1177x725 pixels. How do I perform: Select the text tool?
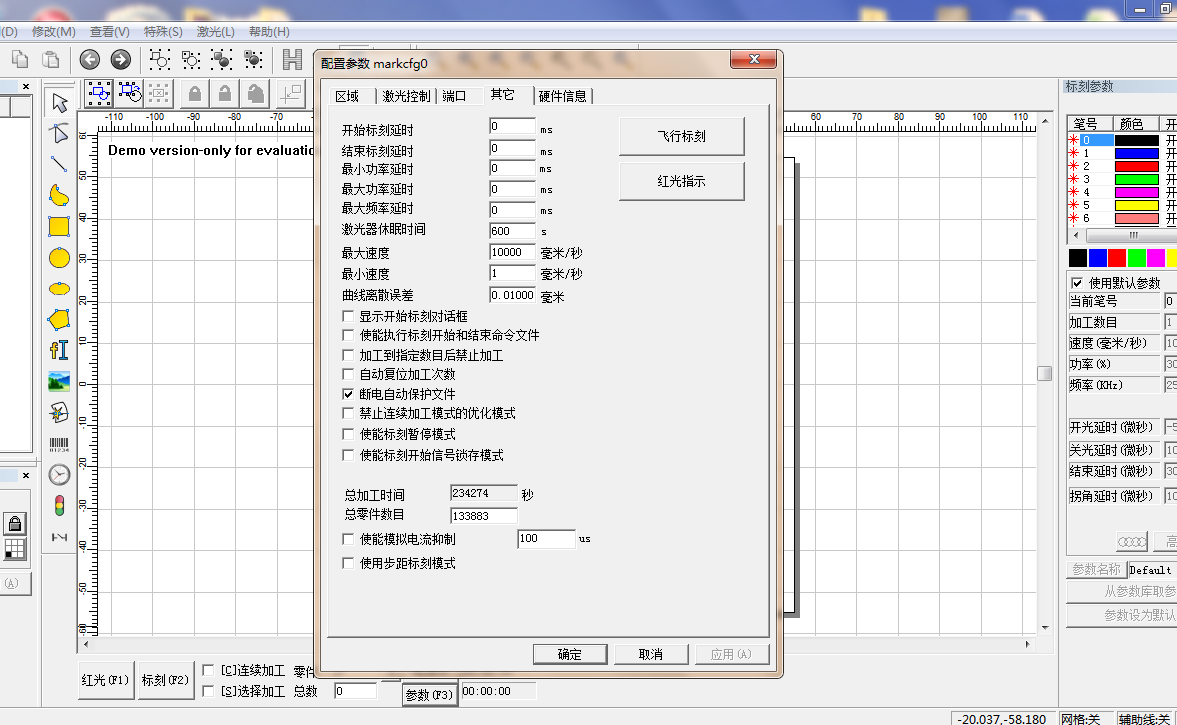coord(58,351)
